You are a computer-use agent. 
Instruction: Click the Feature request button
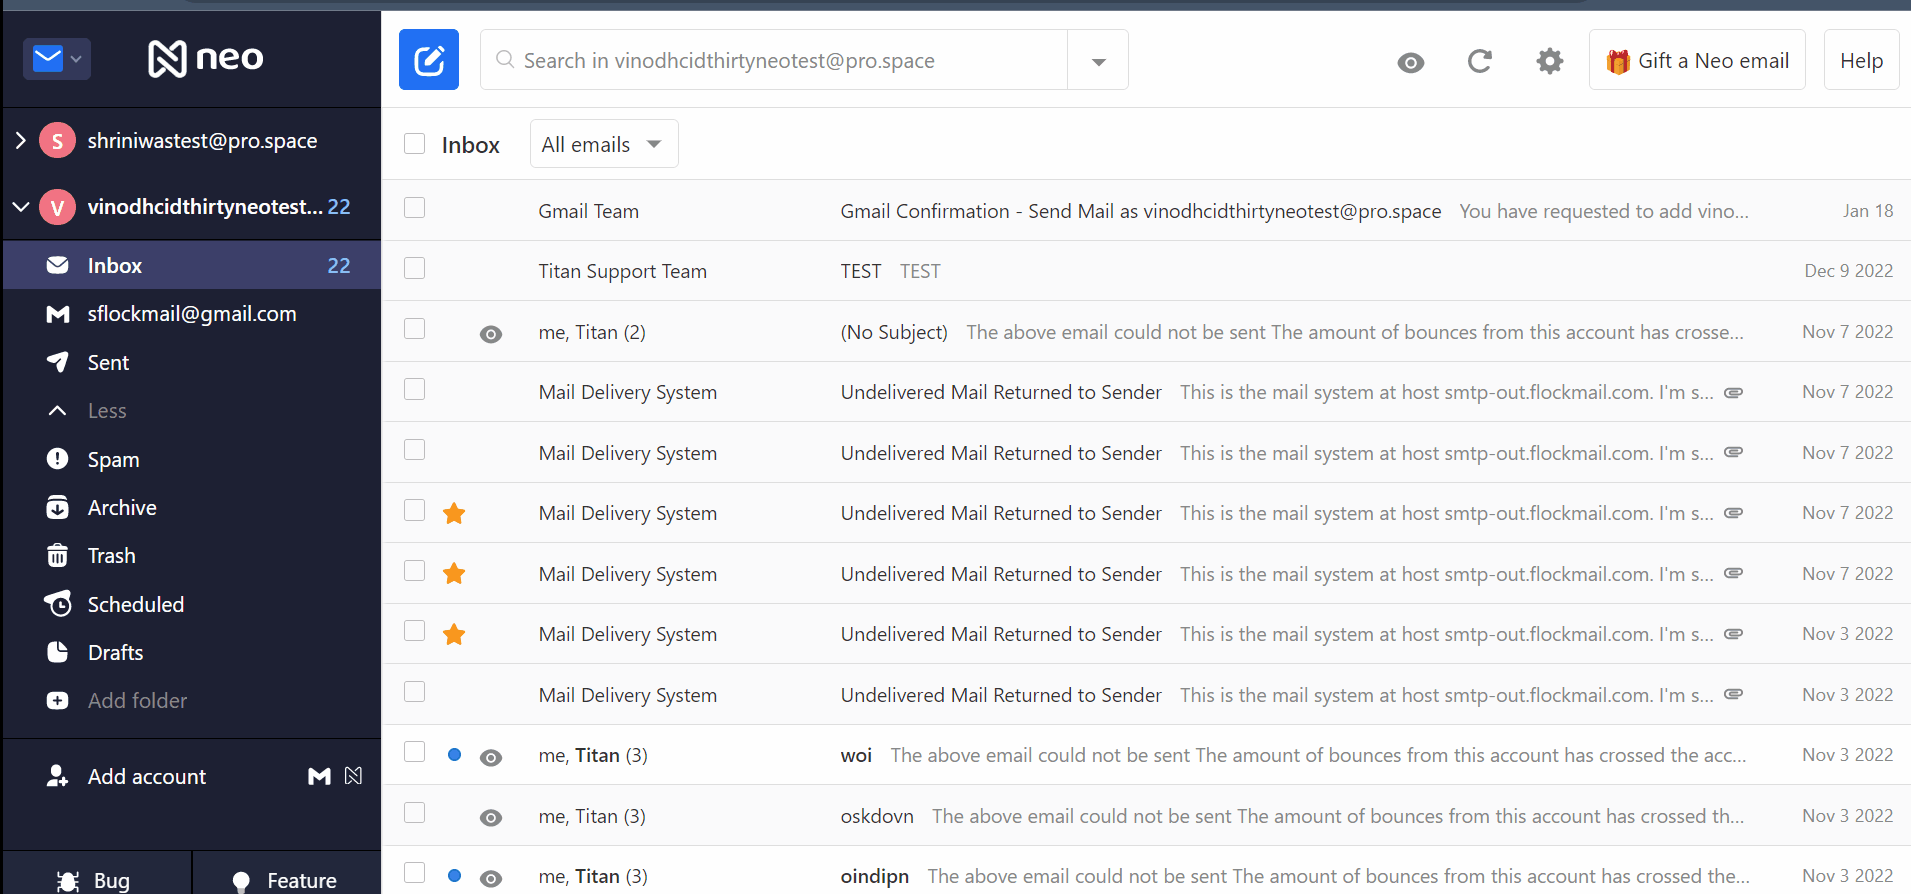(287, 873)
